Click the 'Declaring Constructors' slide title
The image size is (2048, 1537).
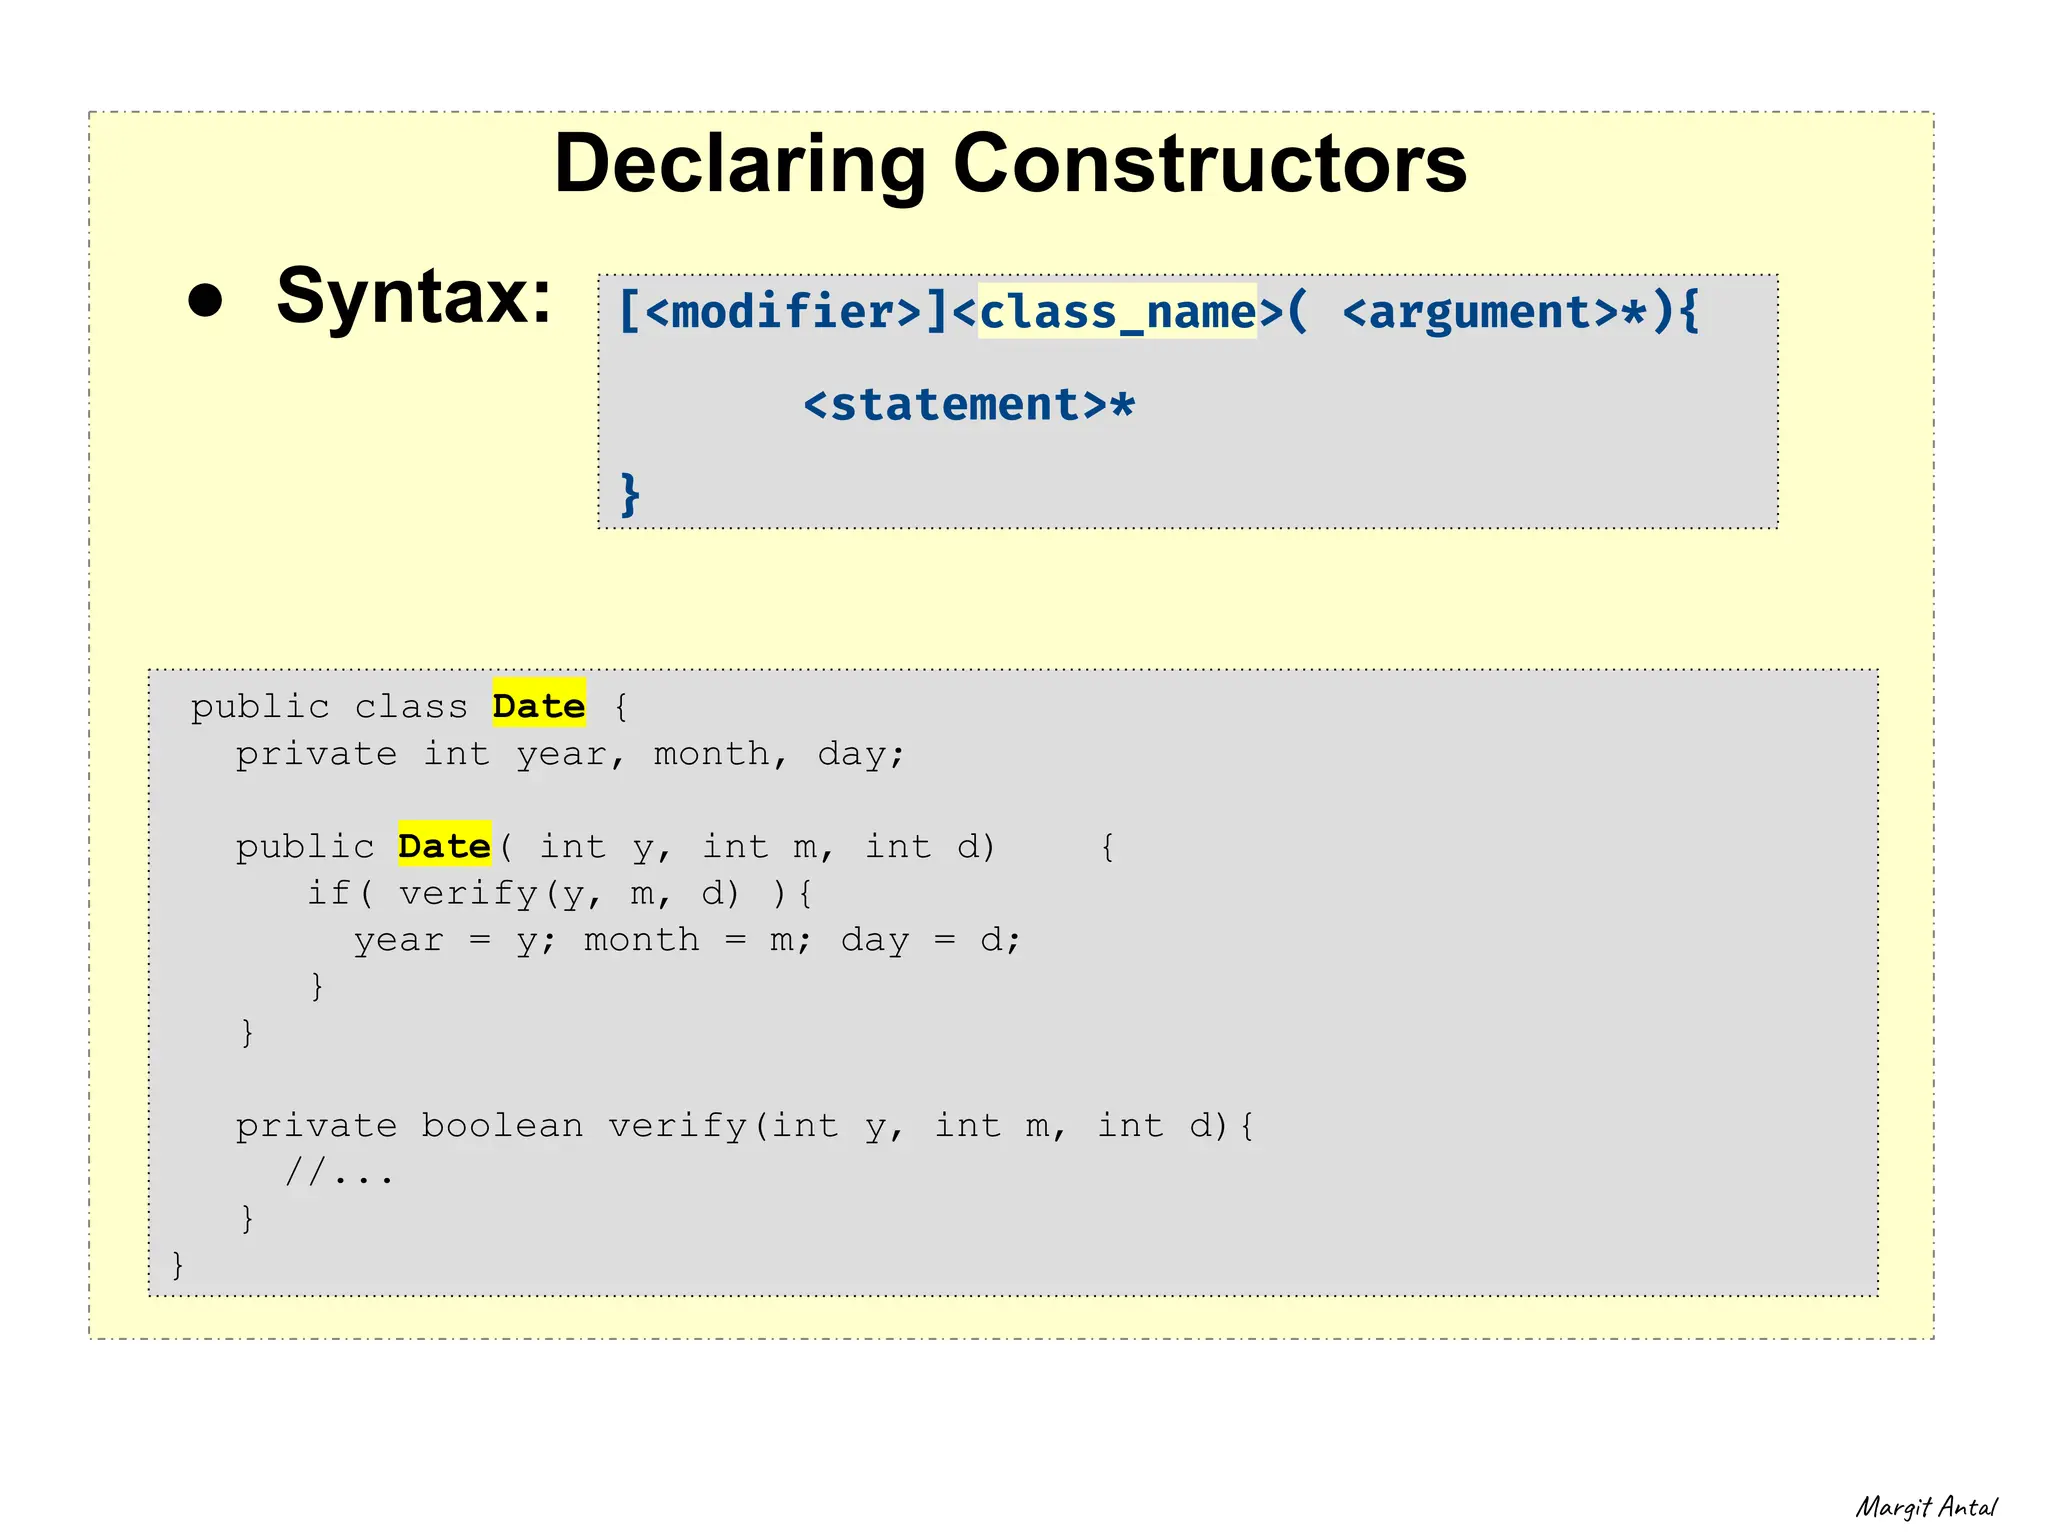pyautogui.click(x=1010, y=164)
